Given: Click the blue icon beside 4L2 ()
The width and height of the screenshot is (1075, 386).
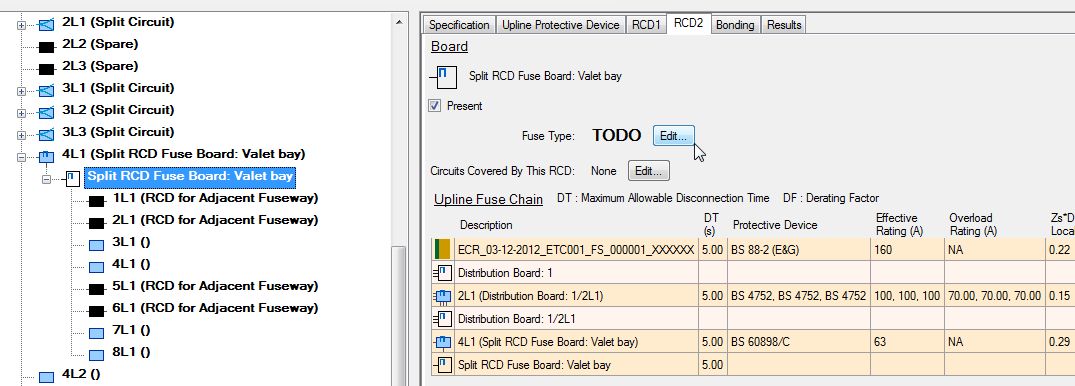Looking at the screenshot, I should tap(46, 377).
